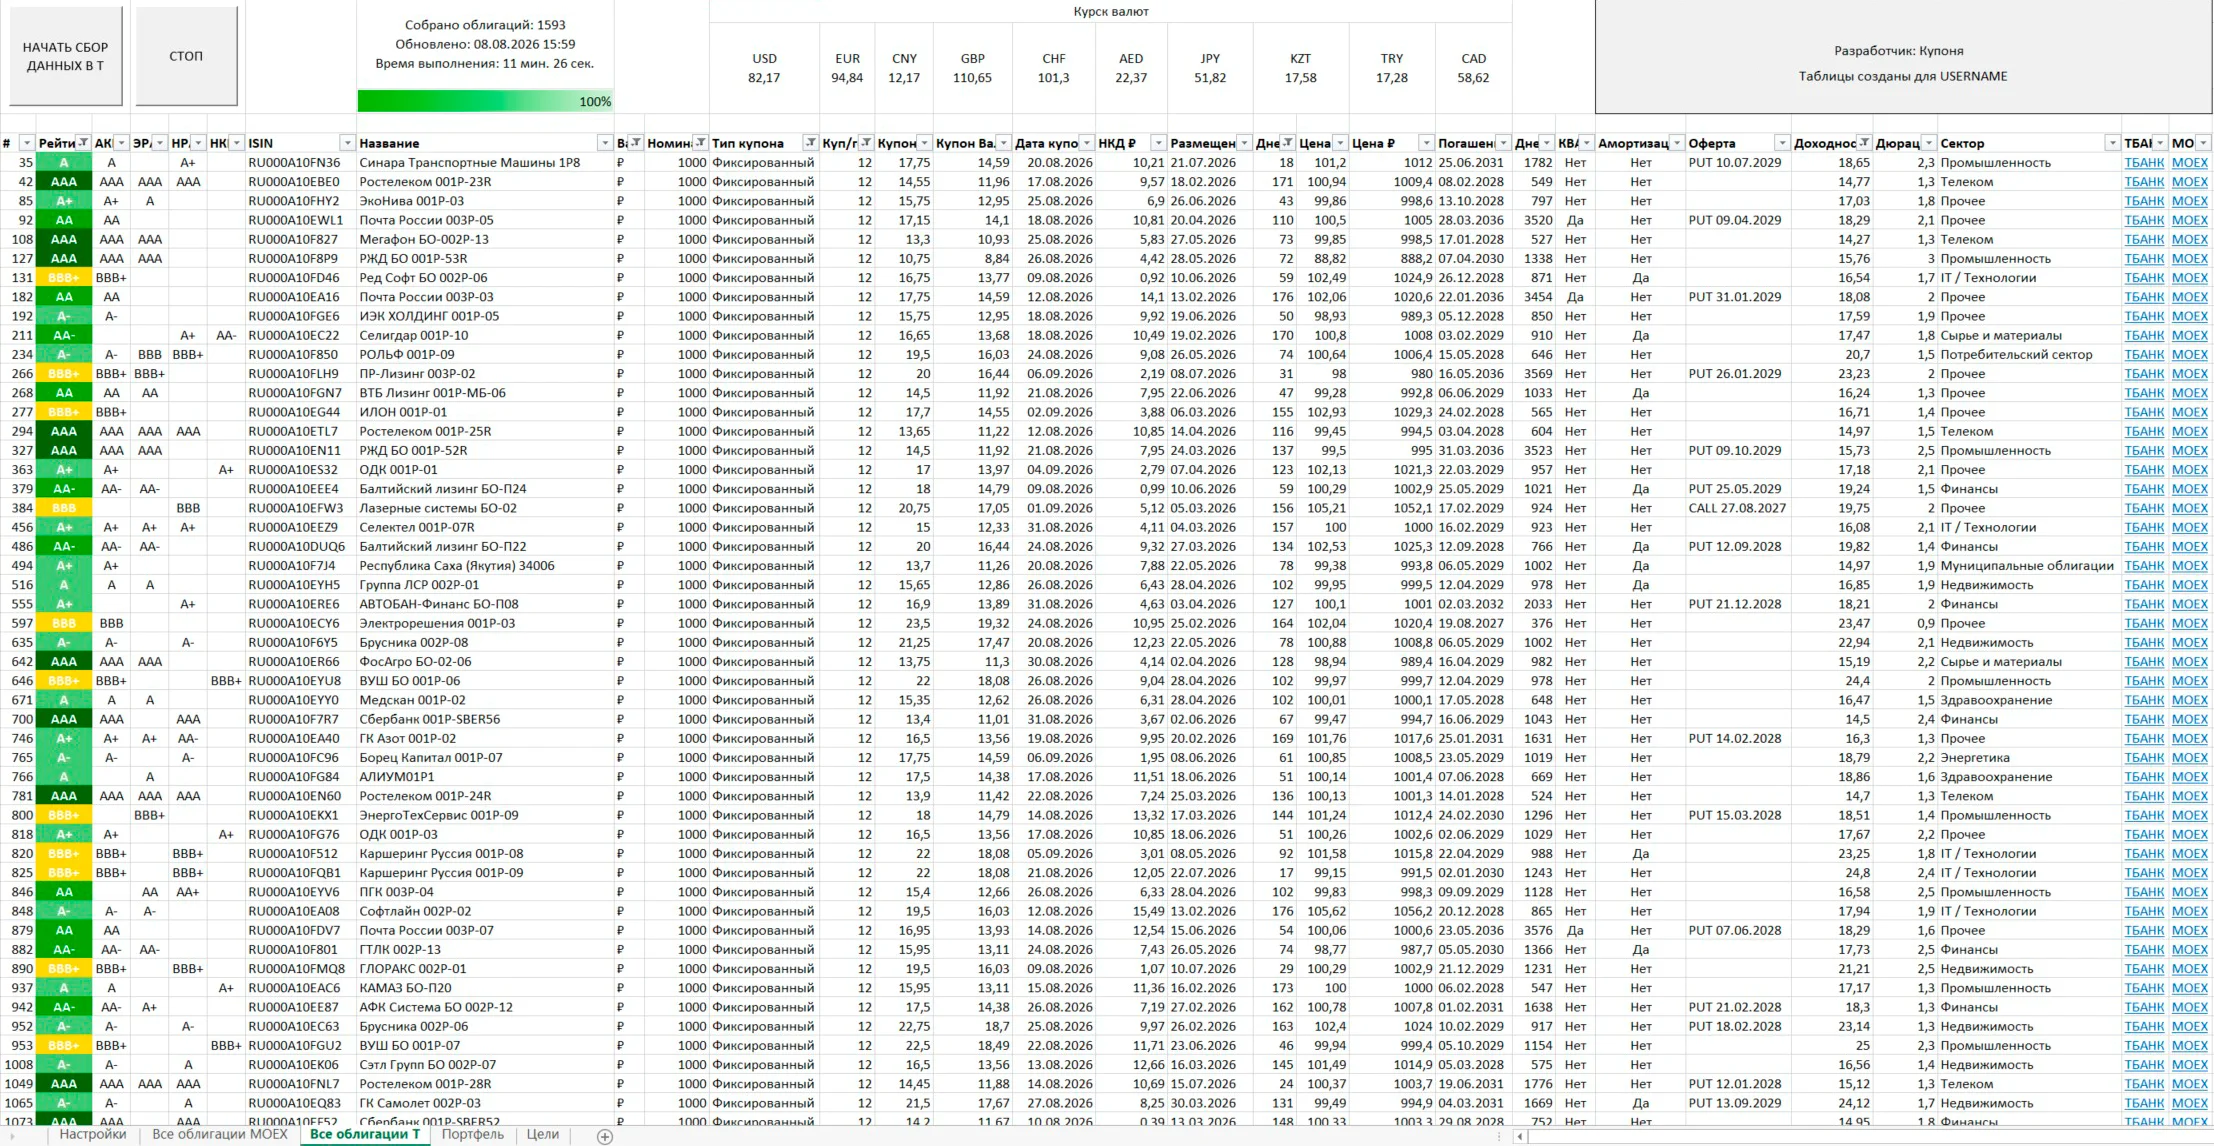Follow the ТБАНК link for ЭкоНива 001Р-03
Screen dimensions: 2214x1146
pos(2144,201)
